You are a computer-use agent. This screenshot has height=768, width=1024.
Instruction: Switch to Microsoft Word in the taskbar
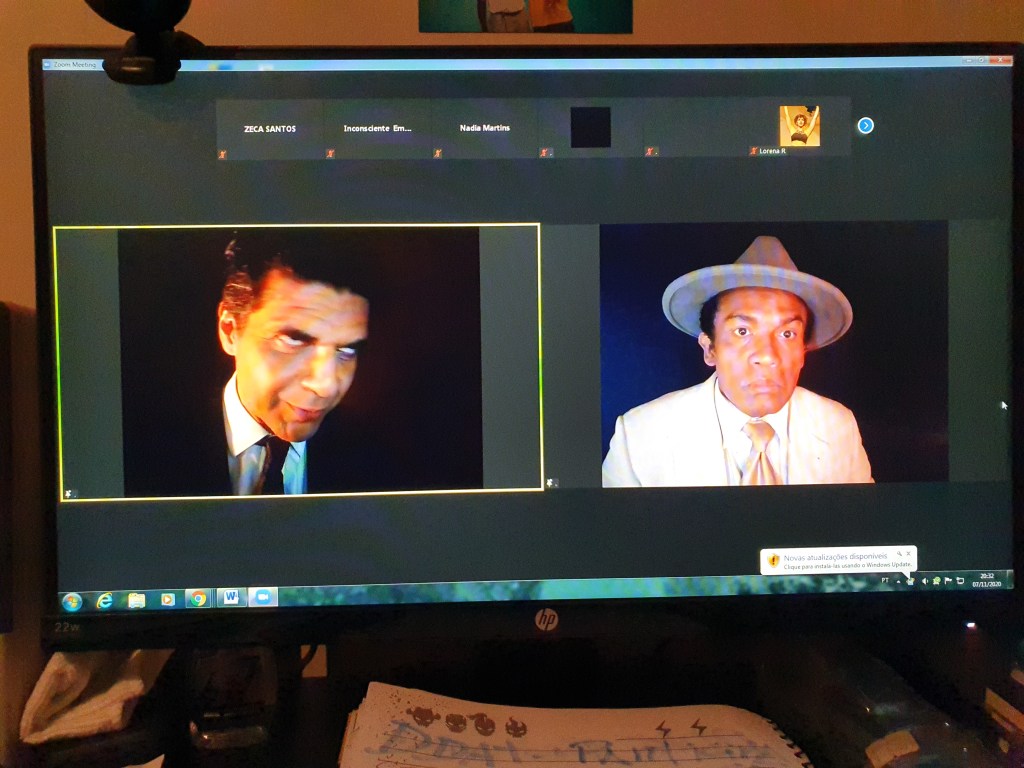click(x=230, y=597)
